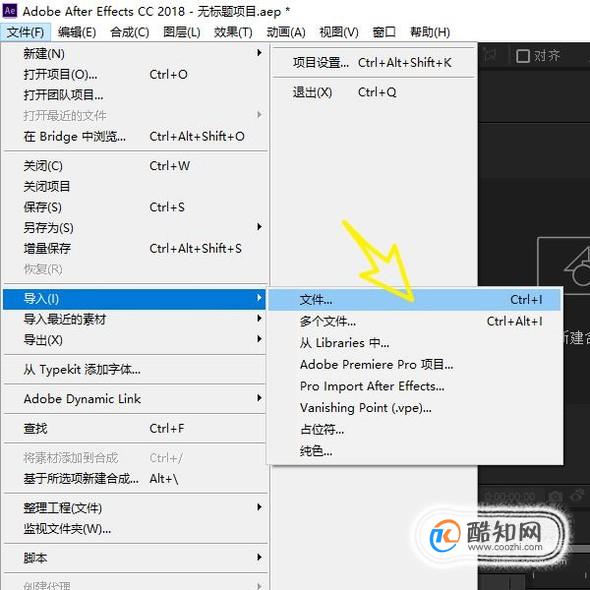
Task: Choose Vanishing Point (.vpe)... option
Action: pyautogui.click(x=415, y=408)
